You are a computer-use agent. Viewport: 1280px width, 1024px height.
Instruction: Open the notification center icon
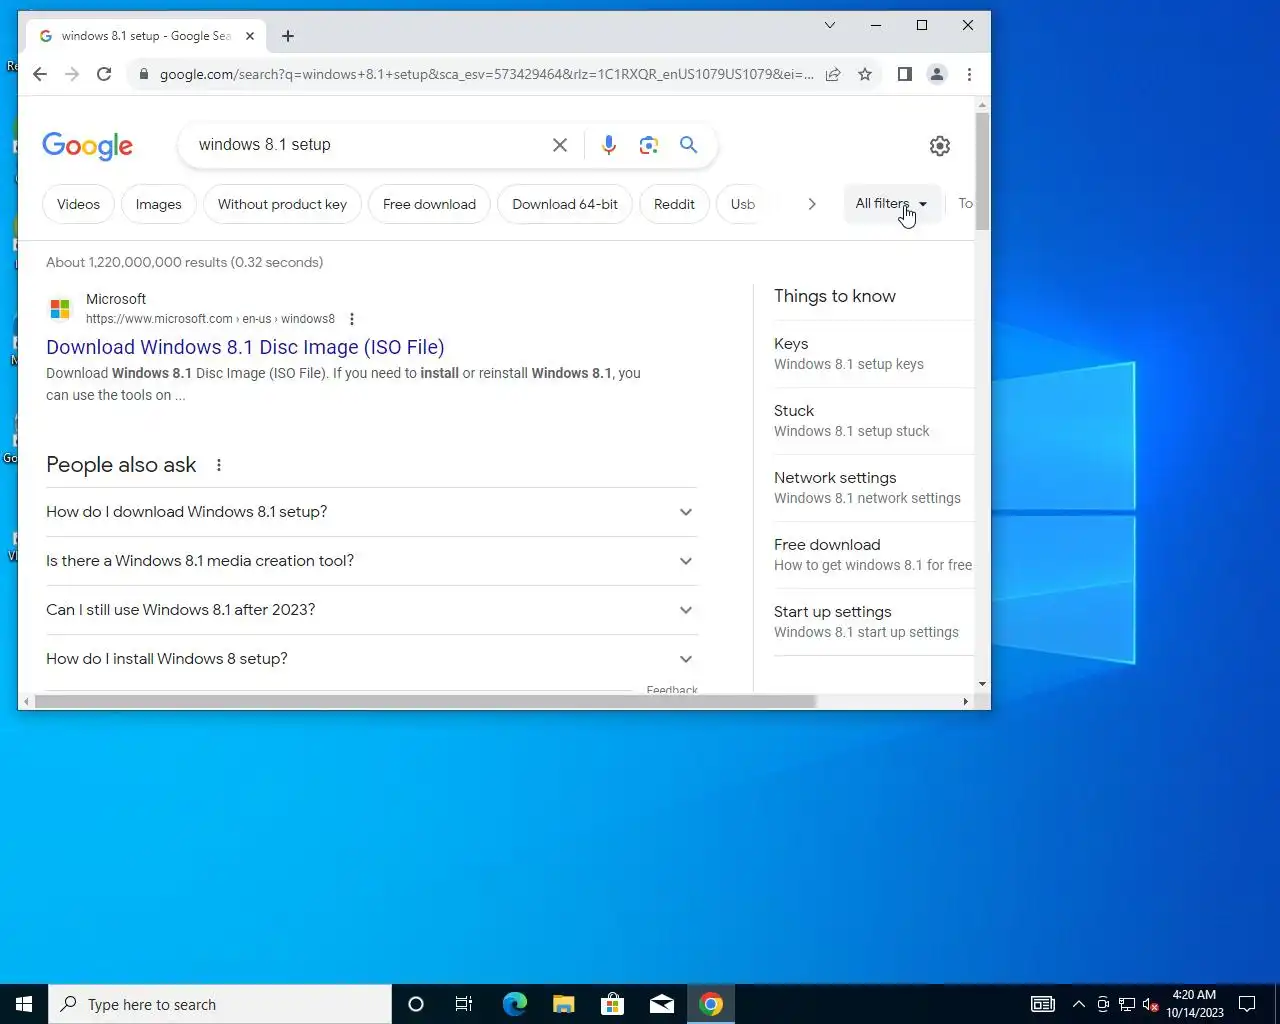[x=1247, y=1004]
